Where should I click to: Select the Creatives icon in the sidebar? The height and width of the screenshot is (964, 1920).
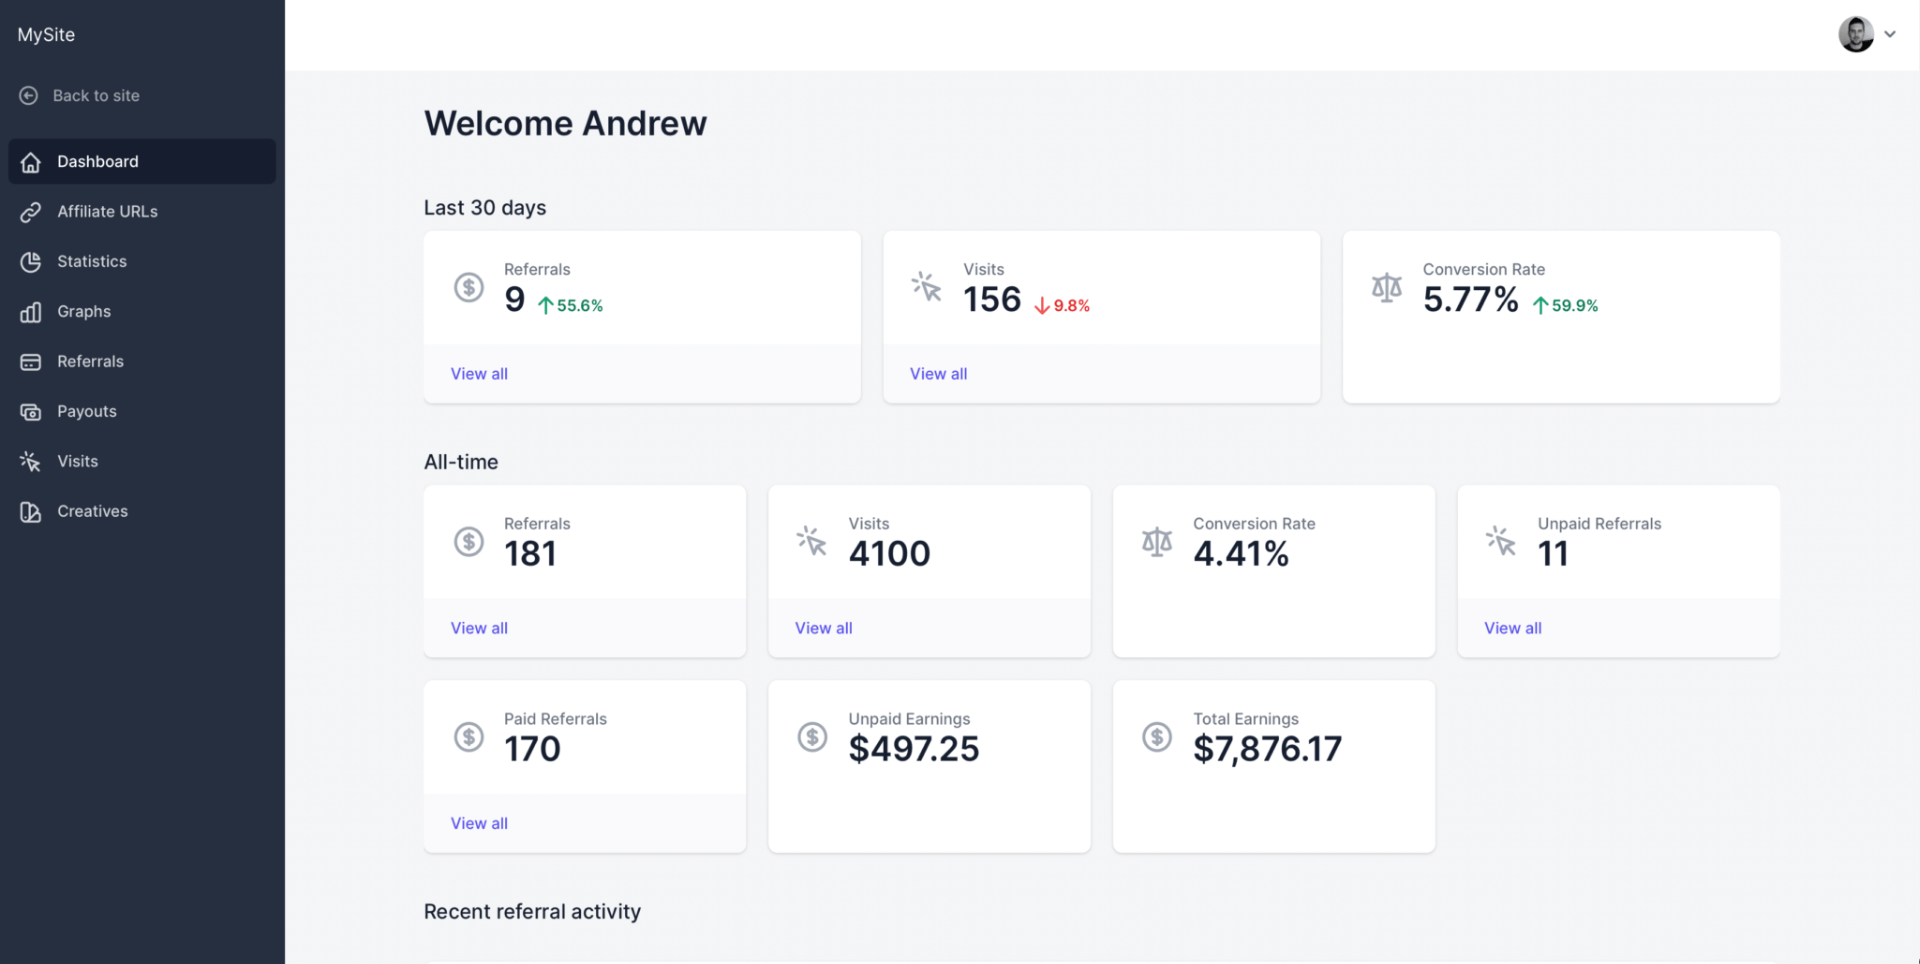[x=31, y=511]
